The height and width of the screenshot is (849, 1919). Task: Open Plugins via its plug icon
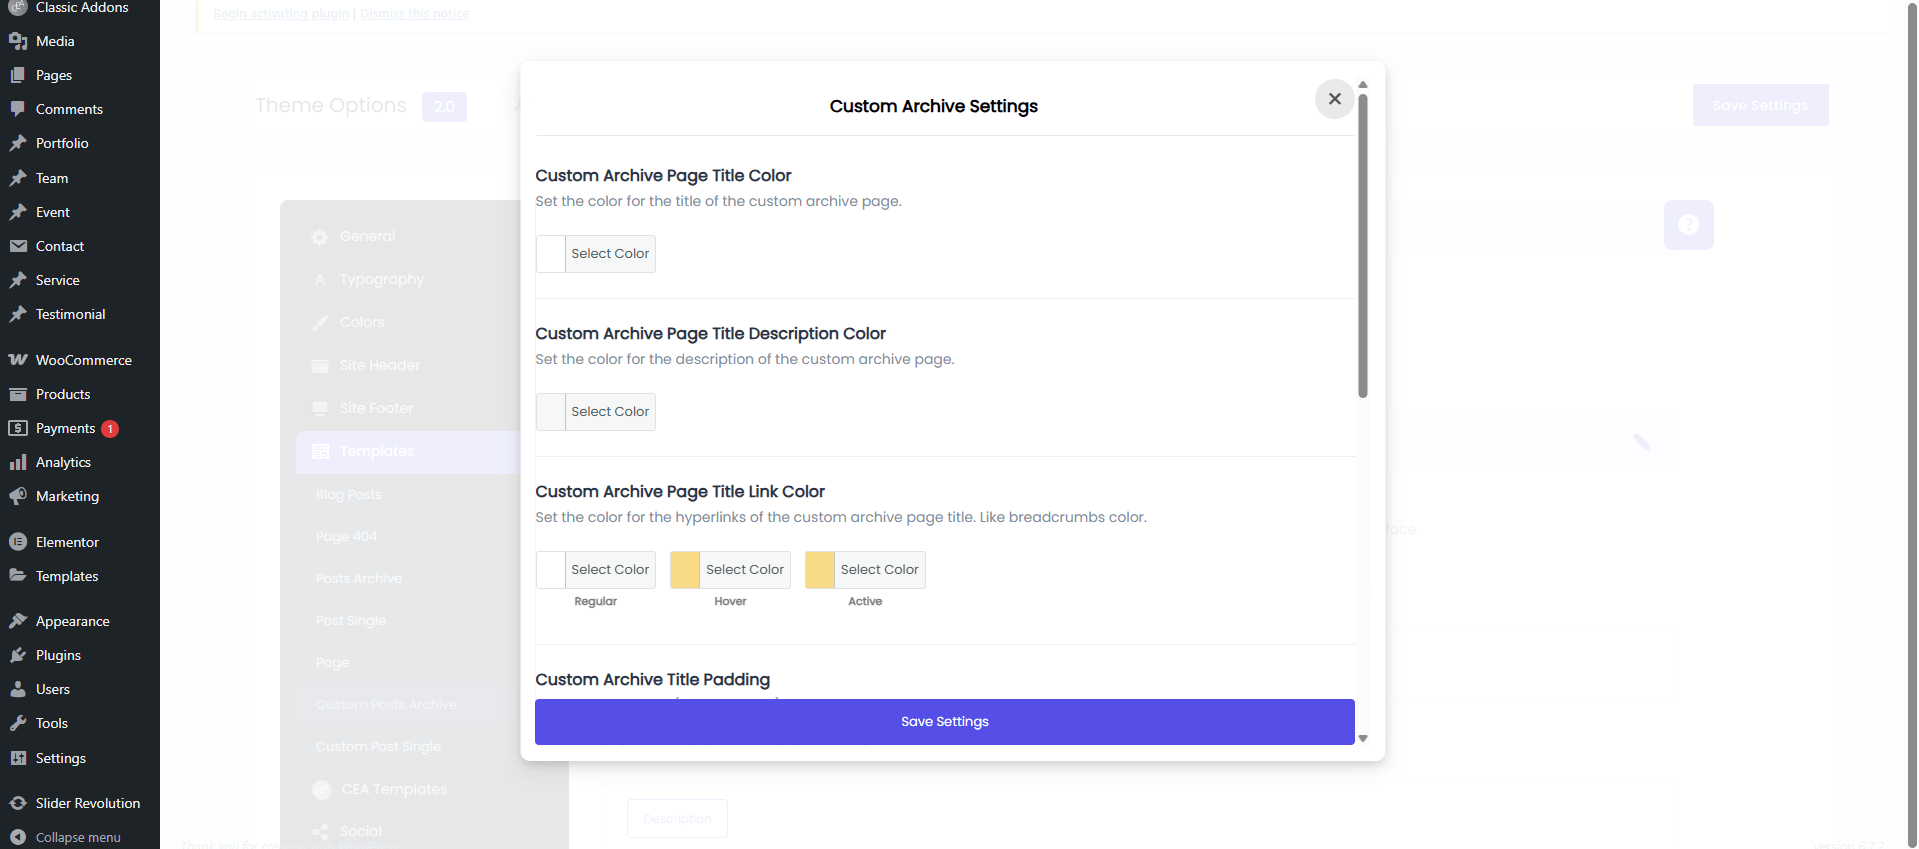click(18, 655)
